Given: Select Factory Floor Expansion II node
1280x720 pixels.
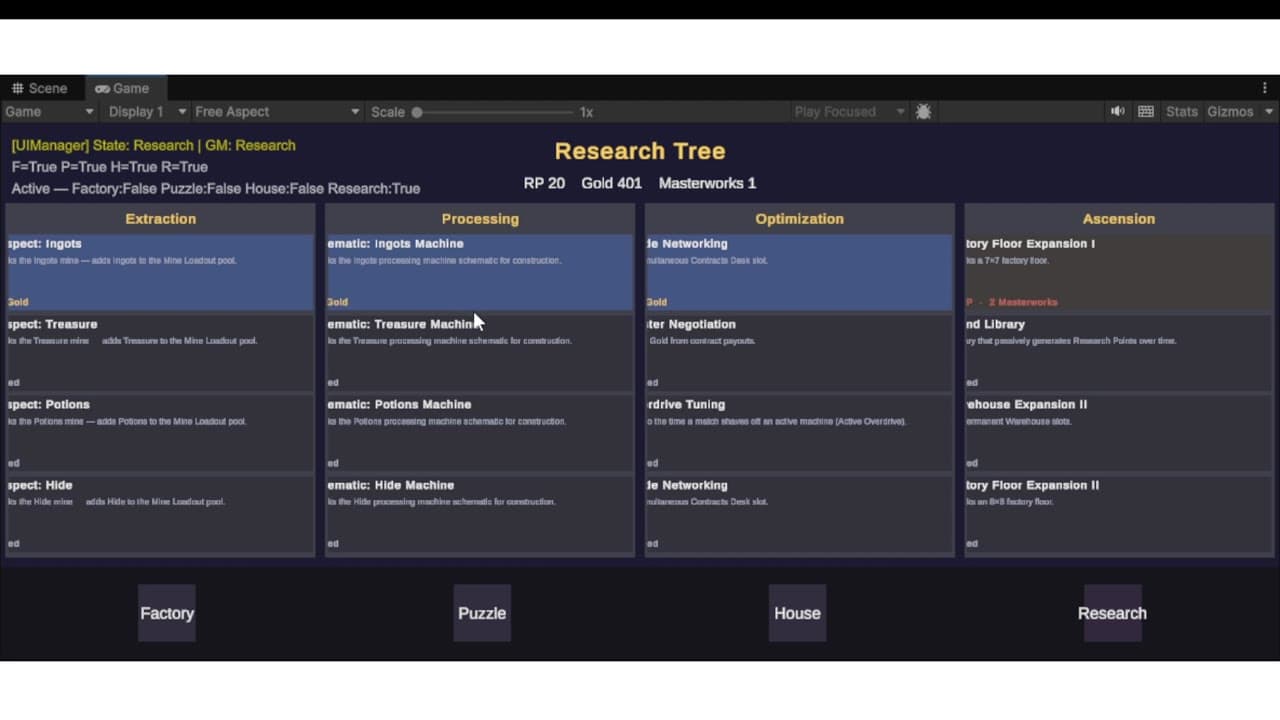Looking at the screenshot, I should tap(1119, 514).
